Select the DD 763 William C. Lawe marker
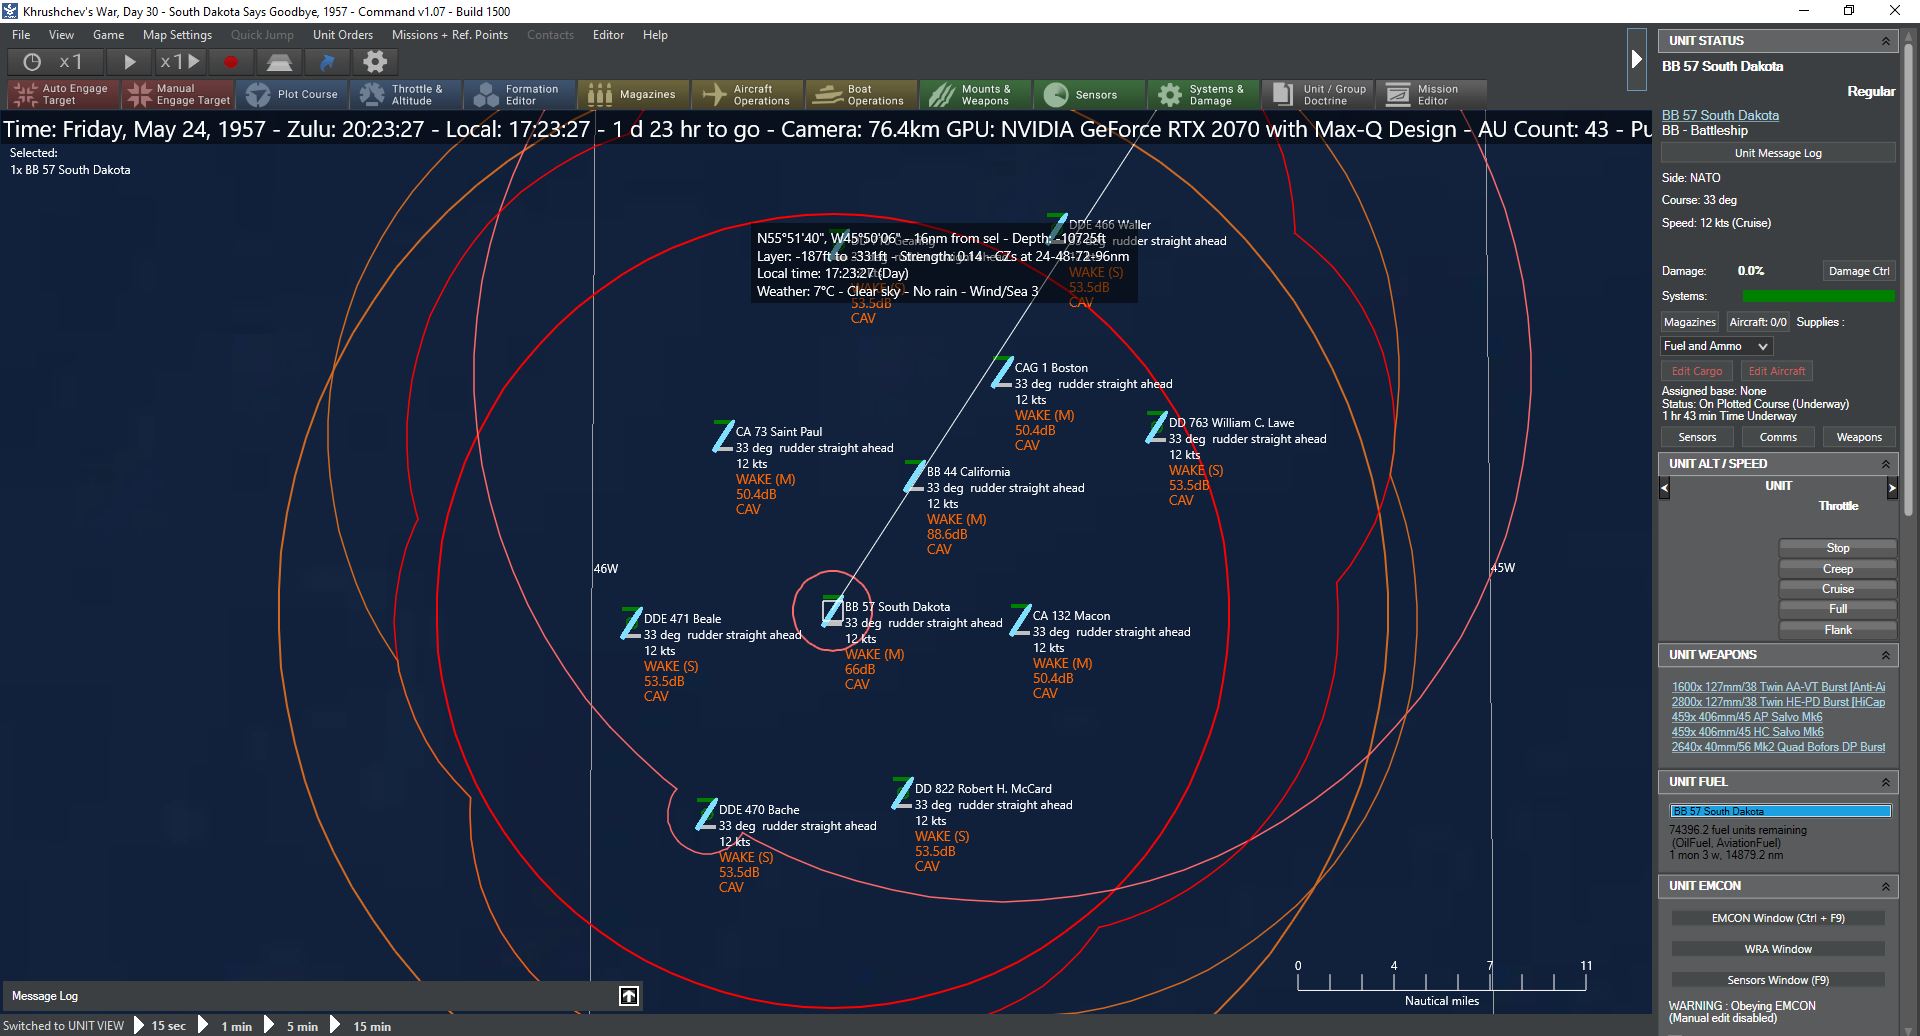This screenshot has width=1920, height=1036. [x=1156, y=427]
